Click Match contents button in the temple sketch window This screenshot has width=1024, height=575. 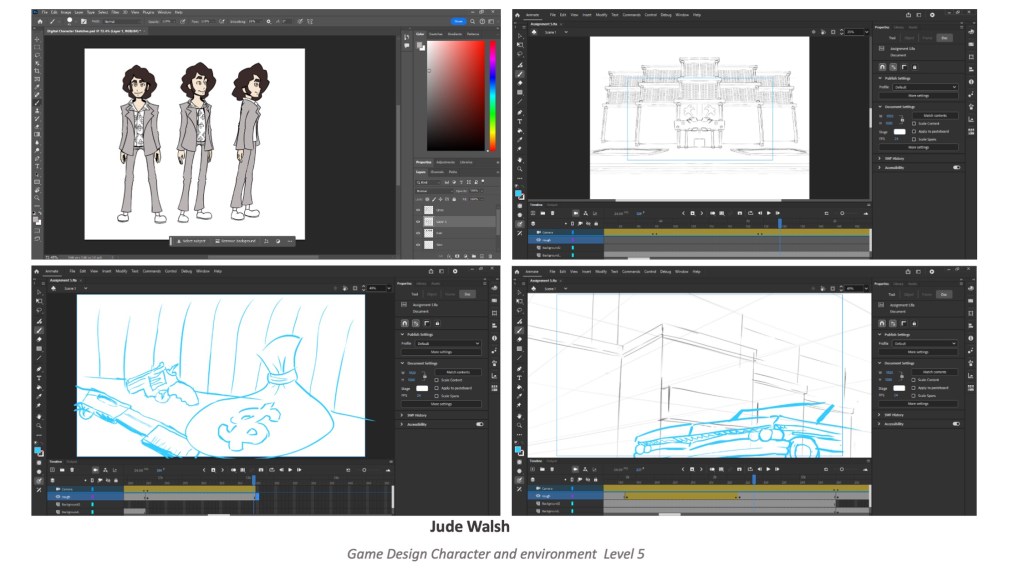pos(933,115)
